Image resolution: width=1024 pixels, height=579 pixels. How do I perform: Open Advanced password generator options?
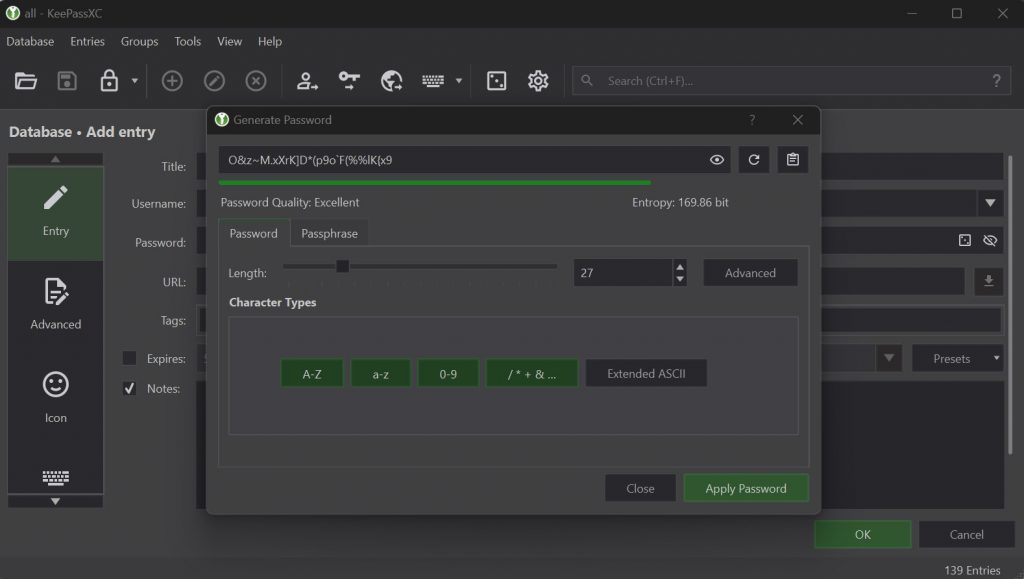click(x=750, y=273)
